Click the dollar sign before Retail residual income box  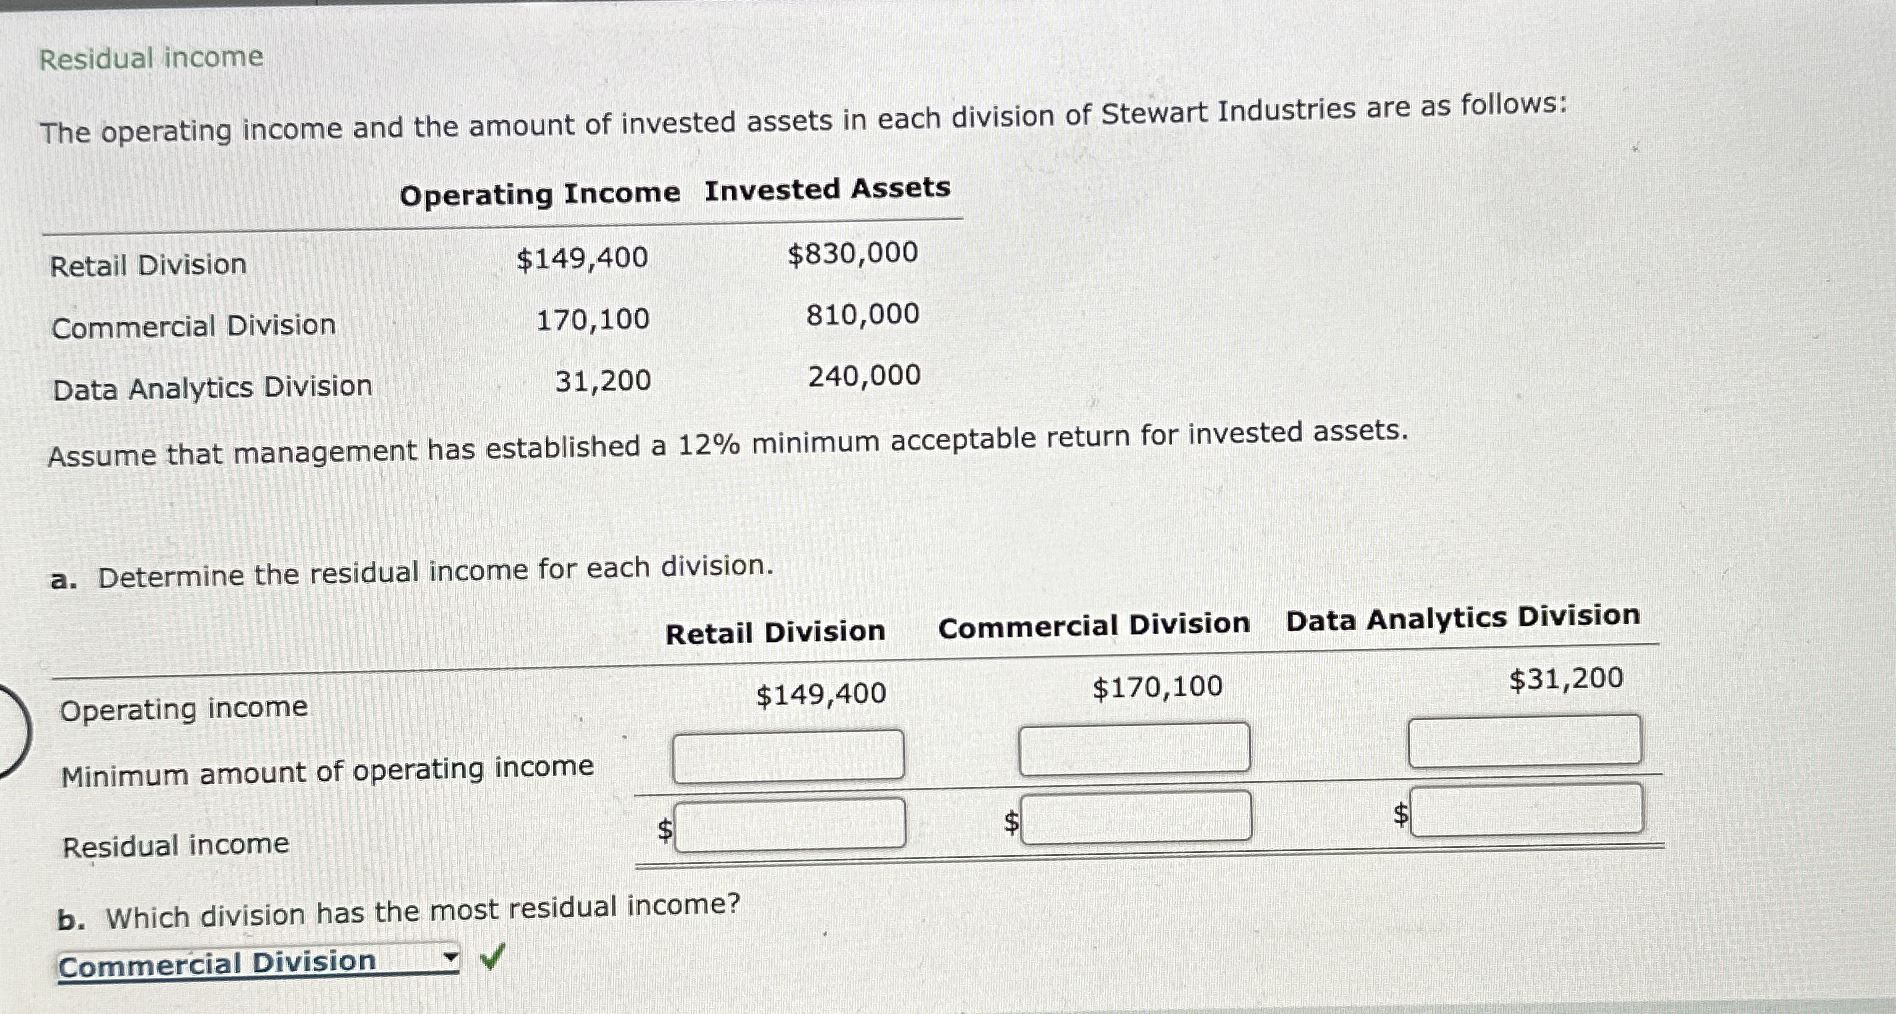pyautogui.click(x=664, y=827)
